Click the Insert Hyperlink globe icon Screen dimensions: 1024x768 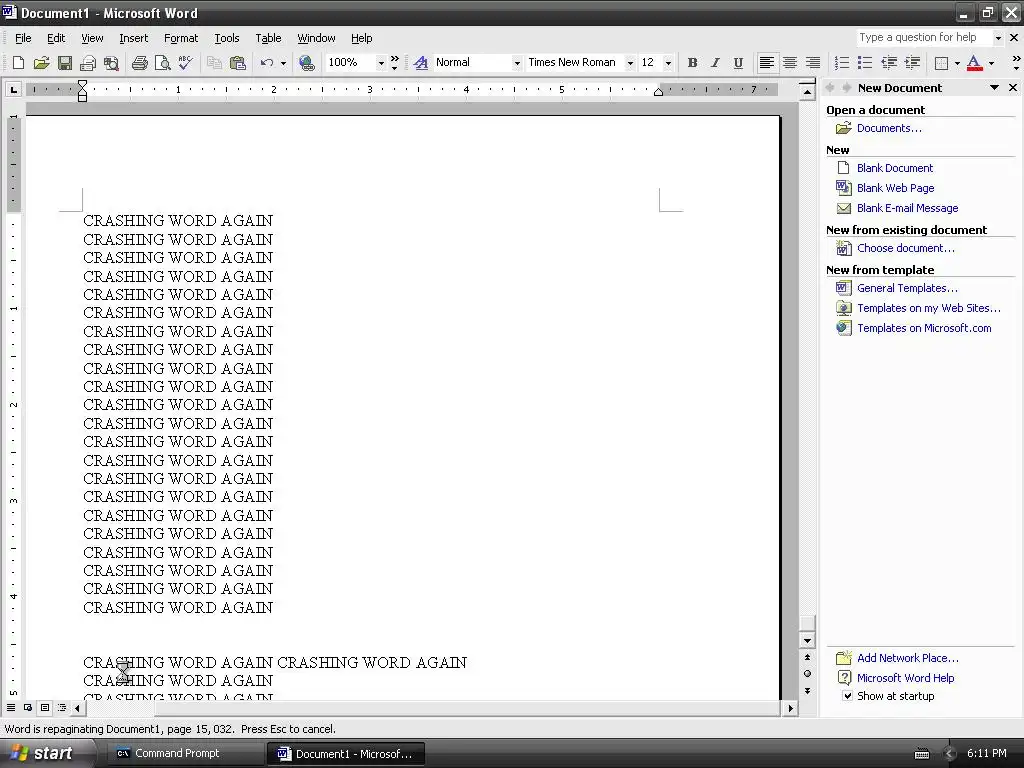point(306,63)
